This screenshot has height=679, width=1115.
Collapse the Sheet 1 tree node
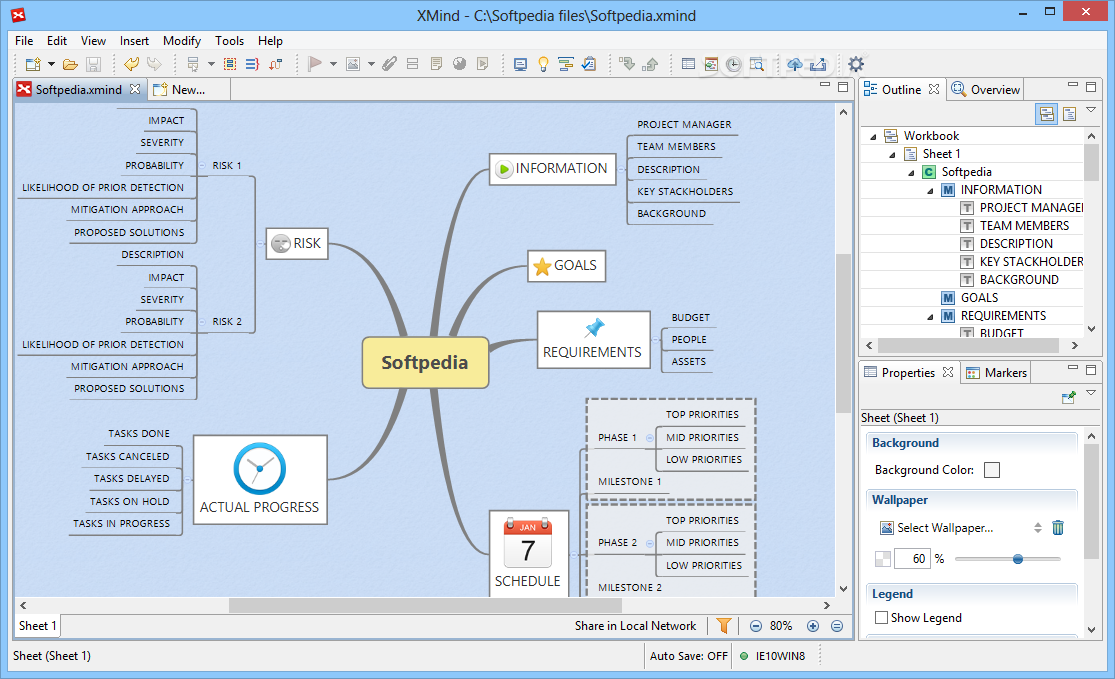pos(892,154)
